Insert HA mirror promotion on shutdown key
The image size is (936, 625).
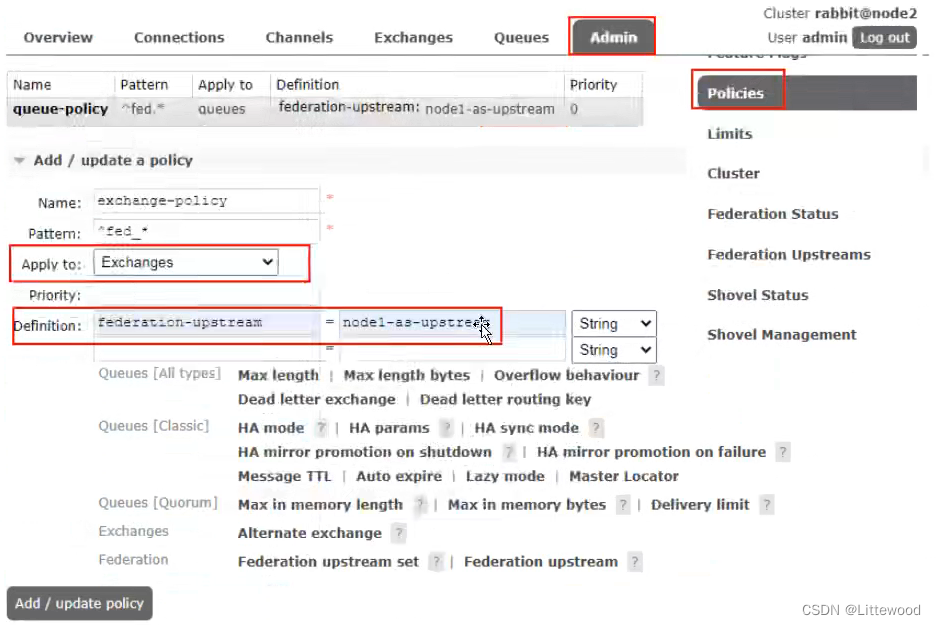[x=364, y=452]
